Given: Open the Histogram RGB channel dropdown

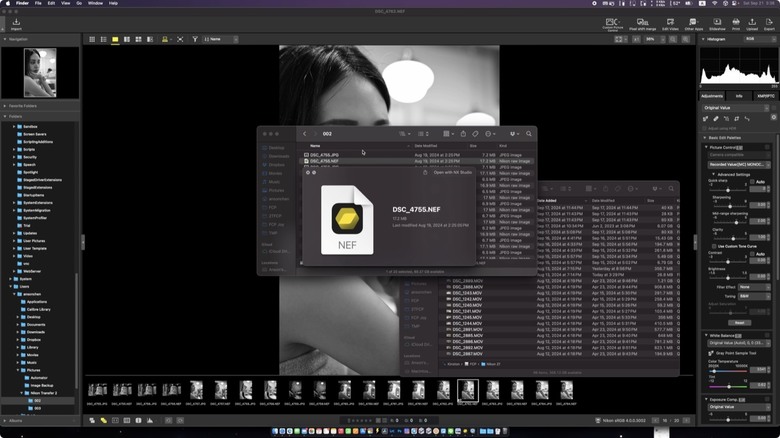Looking at the screenshot, I should (760, 39).
